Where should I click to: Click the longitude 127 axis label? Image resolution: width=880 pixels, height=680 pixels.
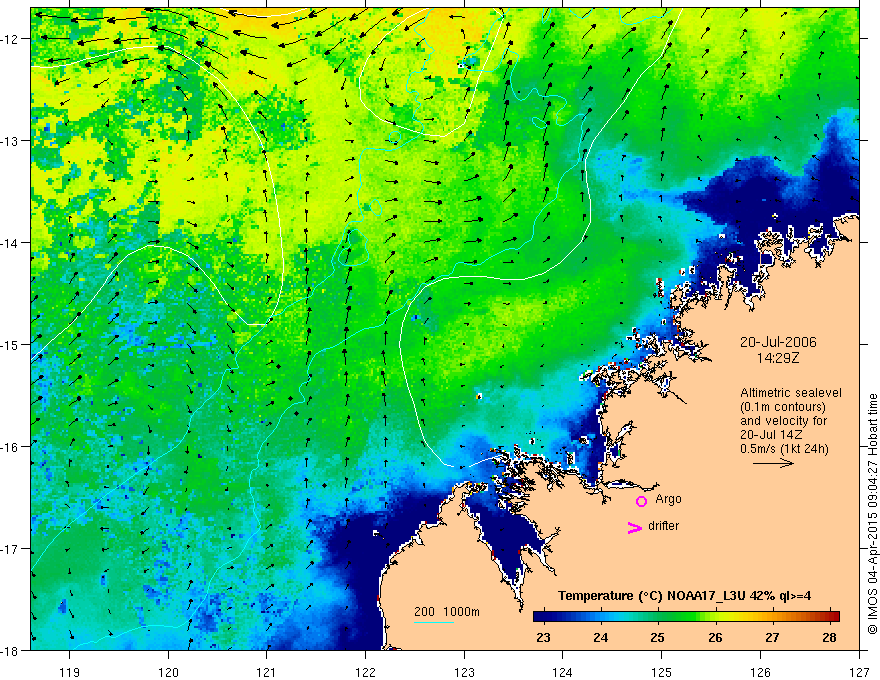click(x=859, y=672)
